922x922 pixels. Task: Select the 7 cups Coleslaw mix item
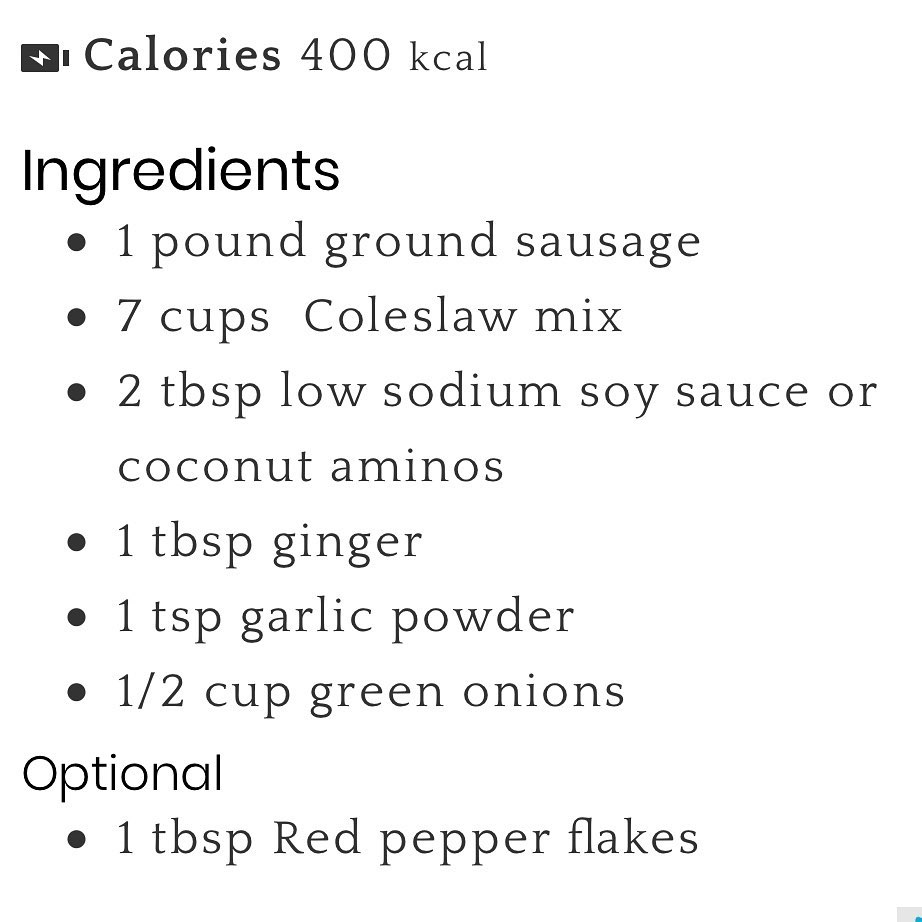point(369,318)
